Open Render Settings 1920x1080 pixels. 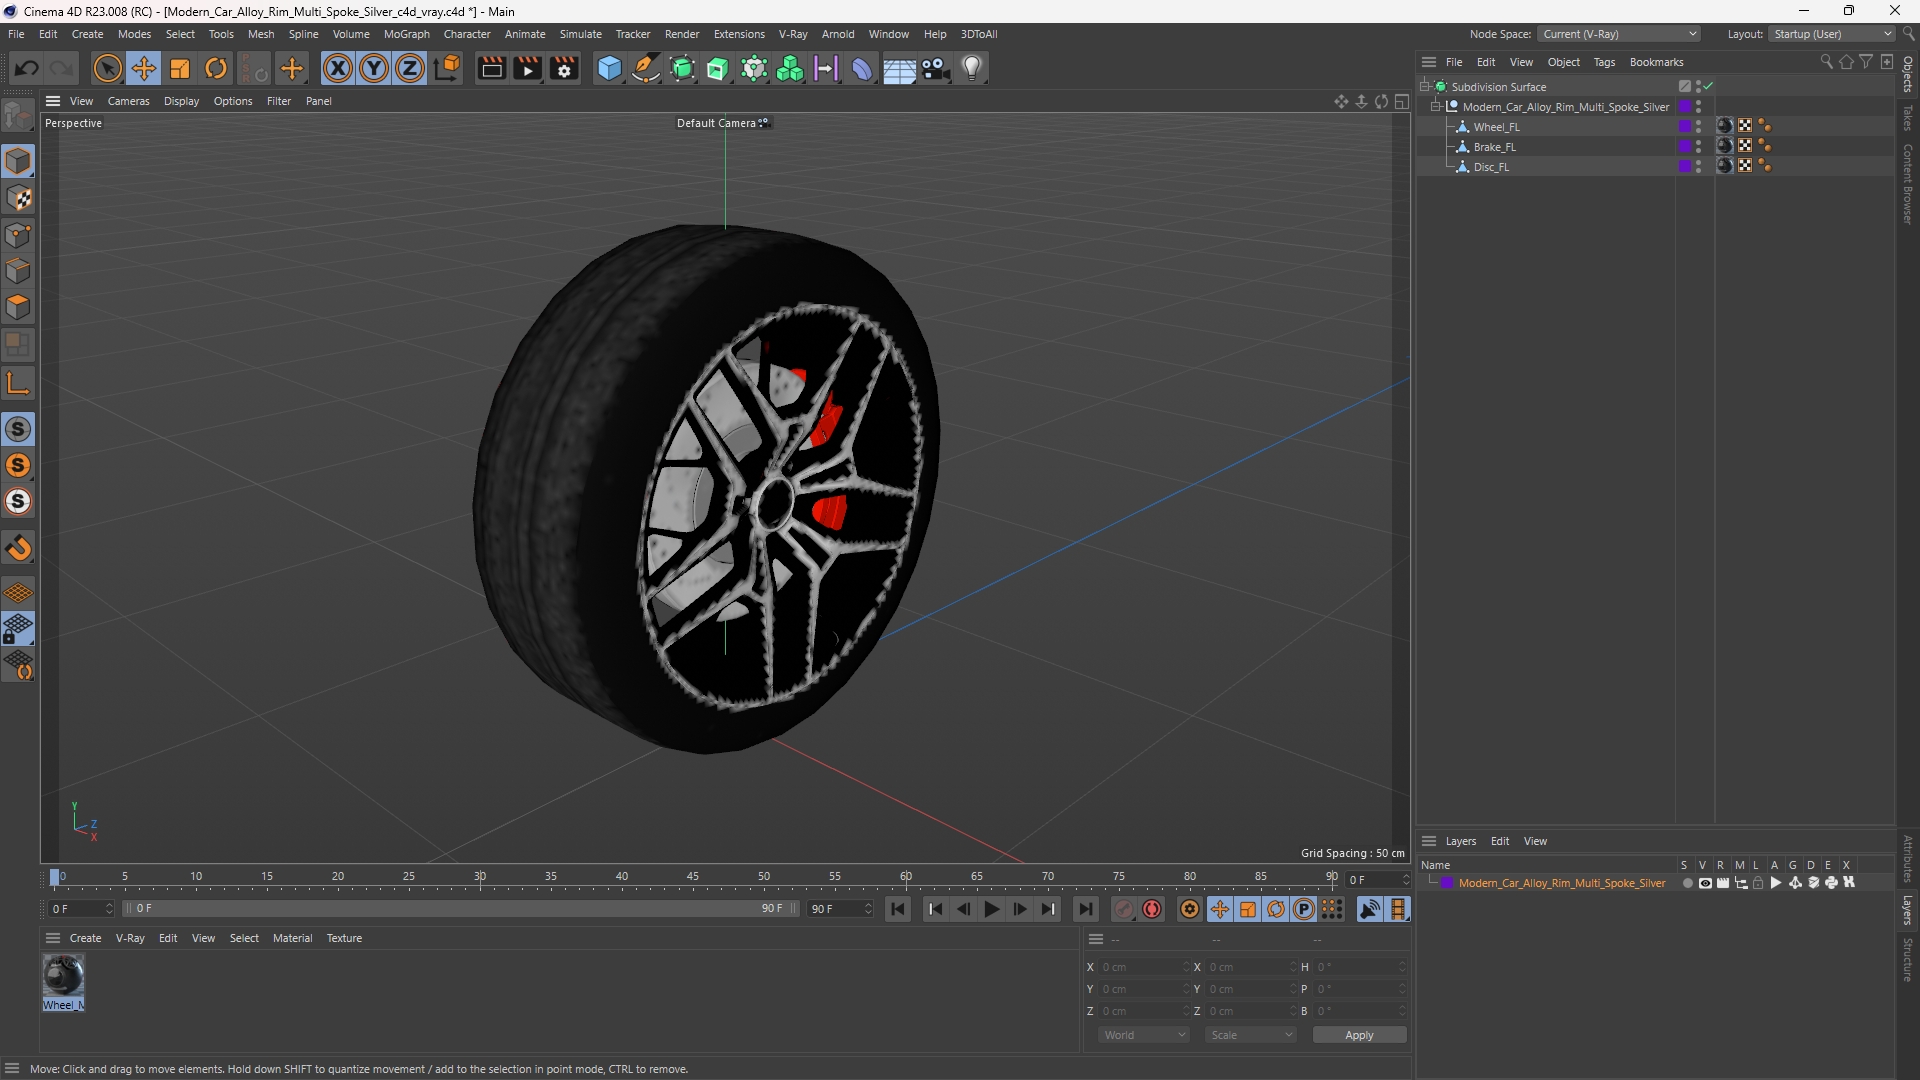[564, 68]
